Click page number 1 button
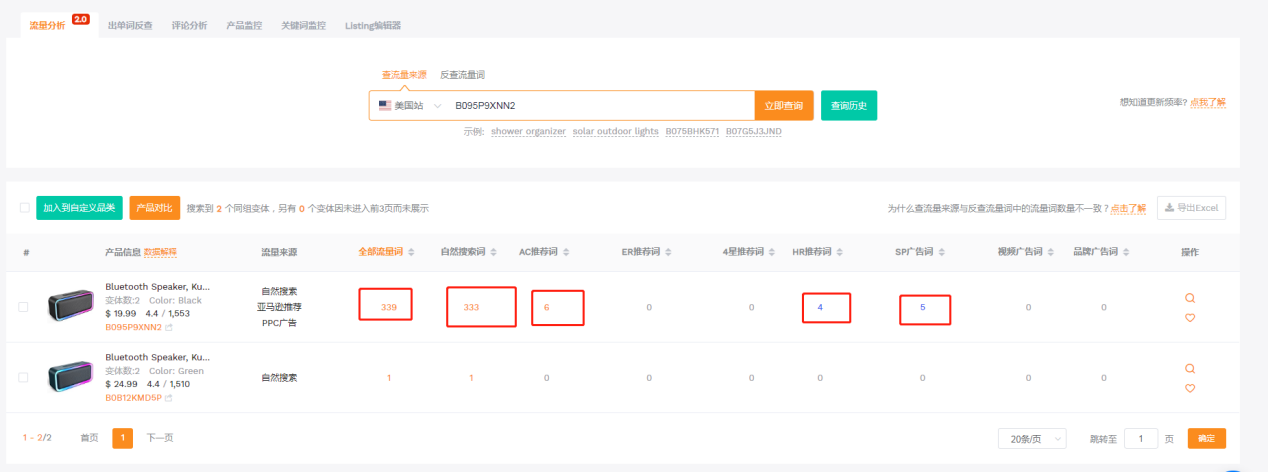This screenshot has width=1268, height=472. pos(122,438)
